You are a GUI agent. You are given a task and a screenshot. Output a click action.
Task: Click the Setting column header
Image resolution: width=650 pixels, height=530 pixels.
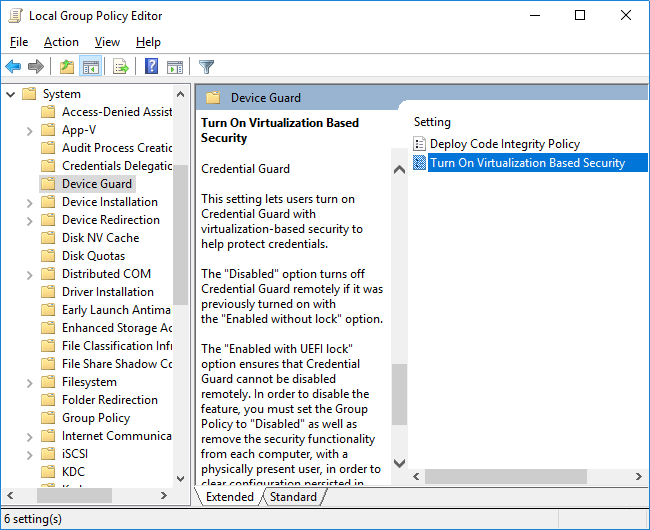(x=433, y=122)
